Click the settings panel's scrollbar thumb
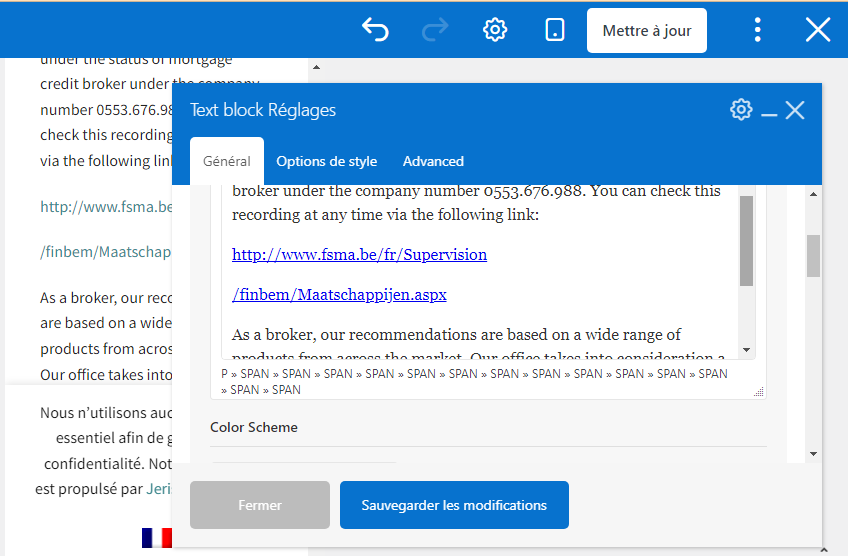 [813, 256]
